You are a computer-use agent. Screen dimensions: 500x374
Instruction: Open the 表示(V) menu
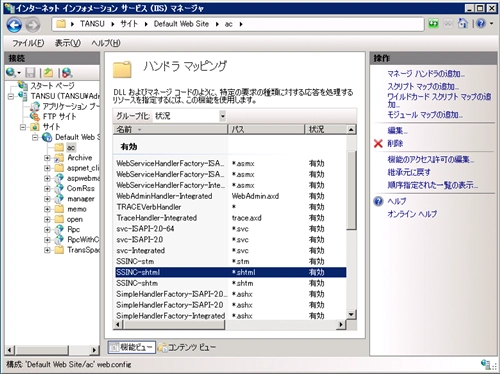68,43
